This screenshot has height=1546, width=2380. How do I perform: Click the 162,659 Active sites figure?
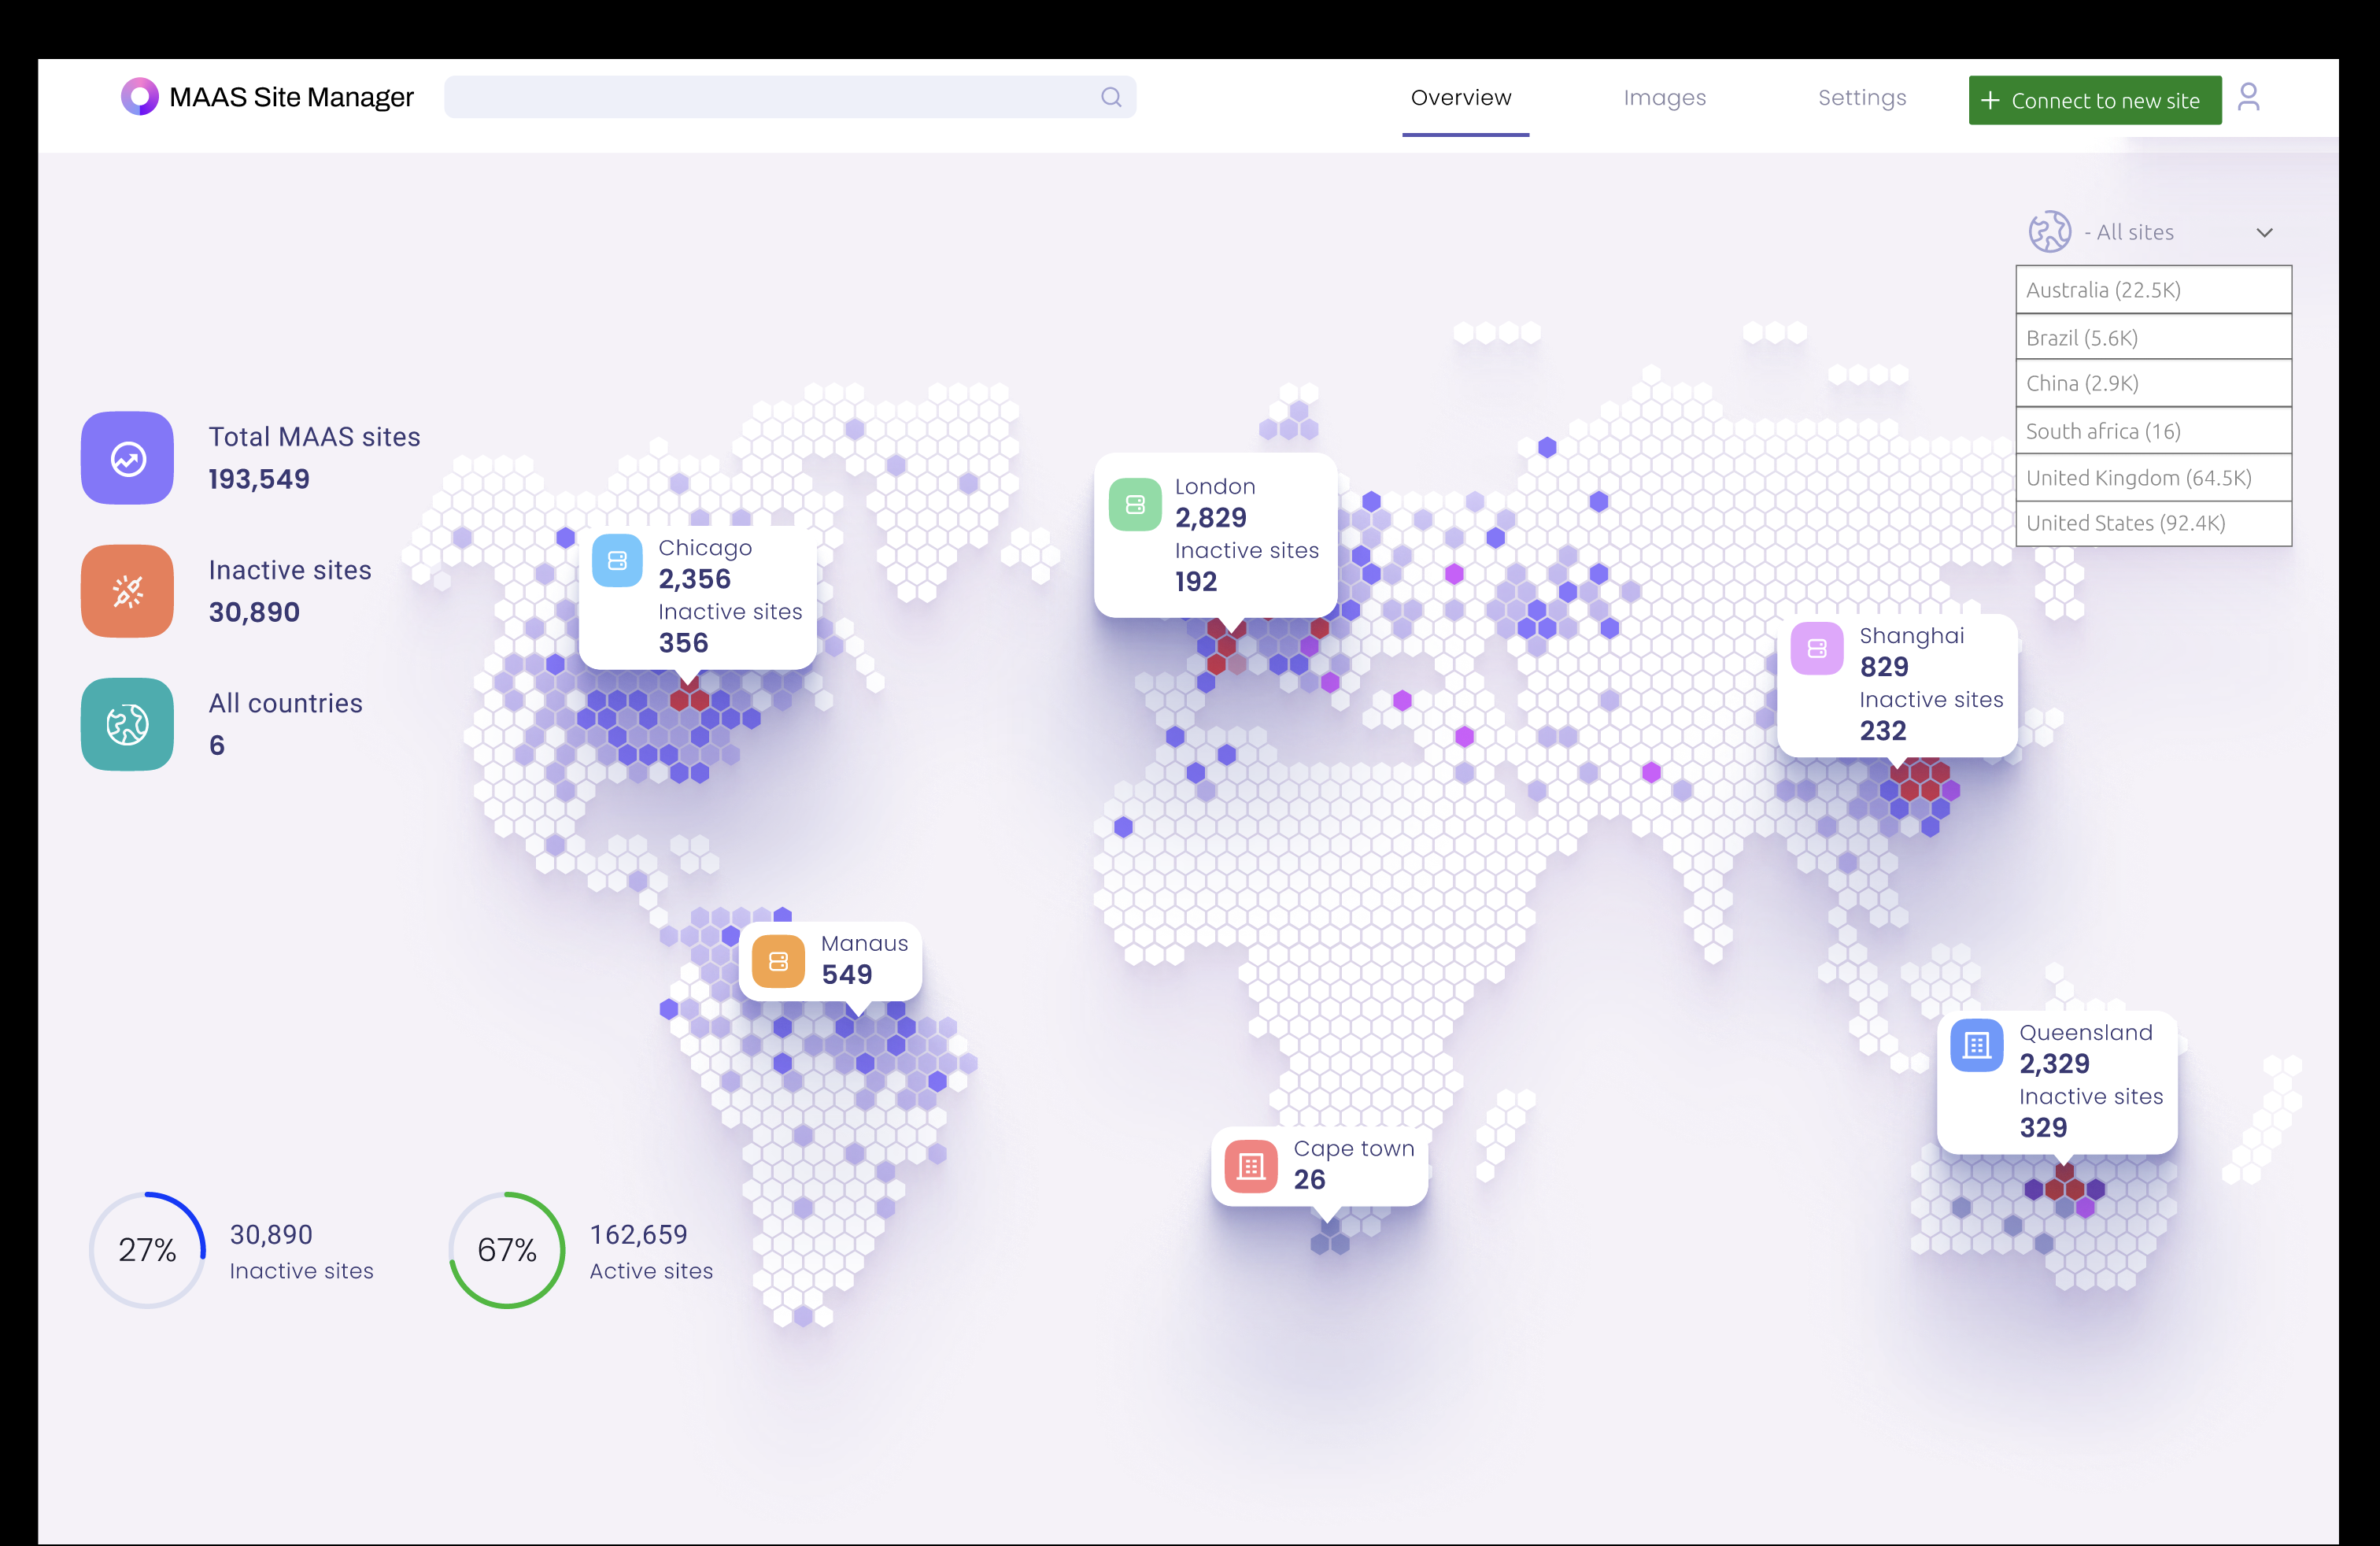click(638, 1235)
